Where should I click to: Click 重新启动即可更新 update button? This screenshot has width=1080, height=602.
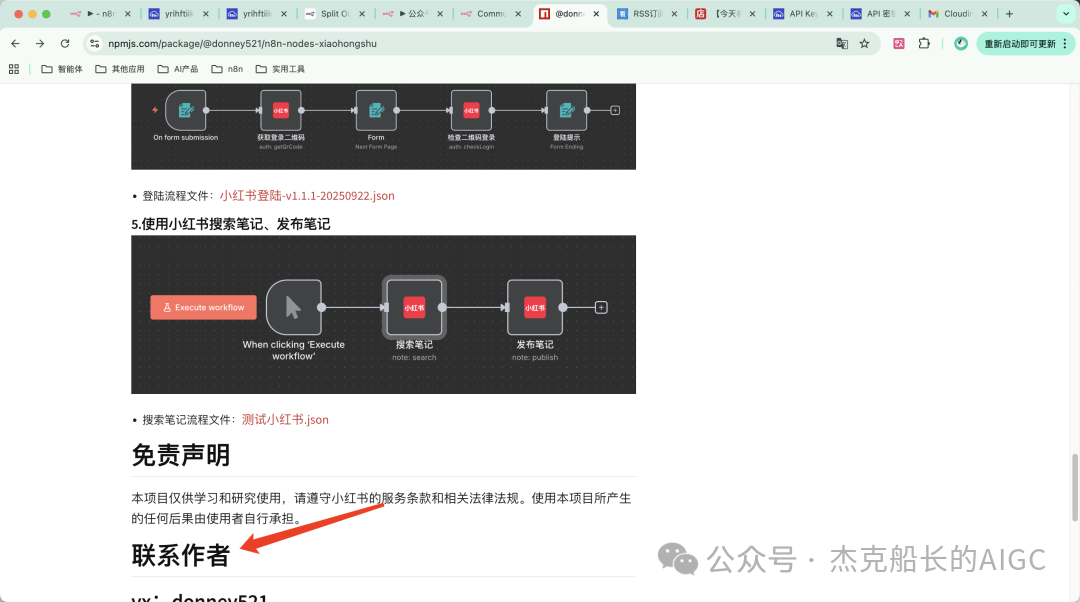coord(1019,43)
